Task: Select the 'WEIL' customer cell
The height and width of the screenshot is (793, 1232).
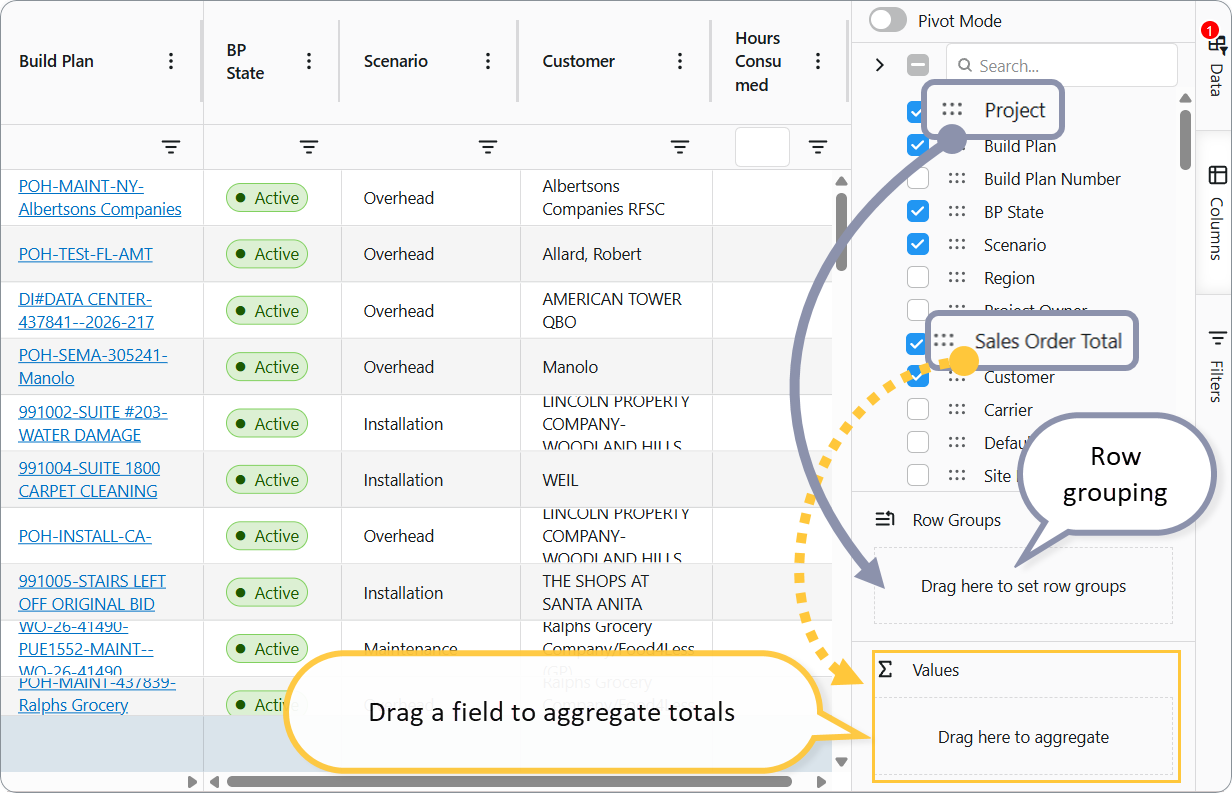Action: (x=616, y=480)
